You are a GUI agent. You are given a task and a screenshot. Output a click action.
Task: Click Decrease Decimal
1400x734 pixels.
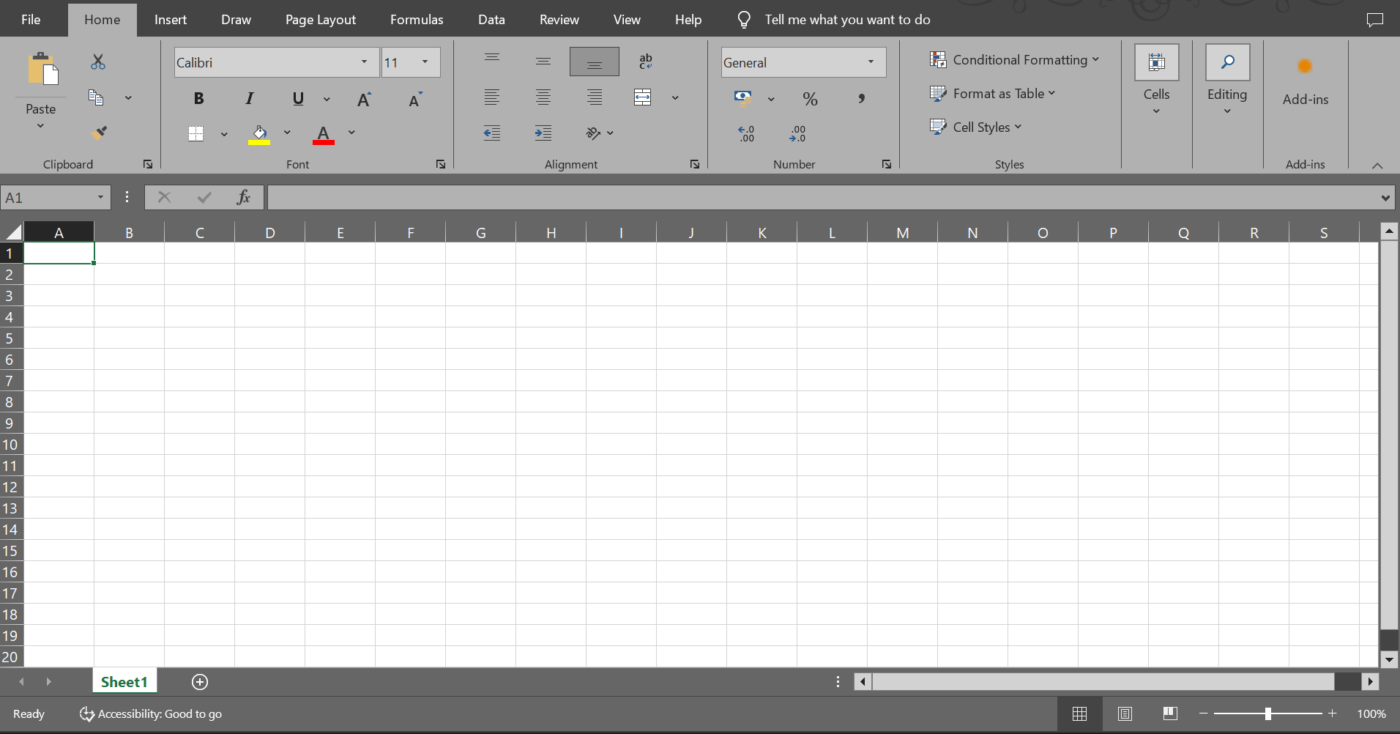pos(797,133)
